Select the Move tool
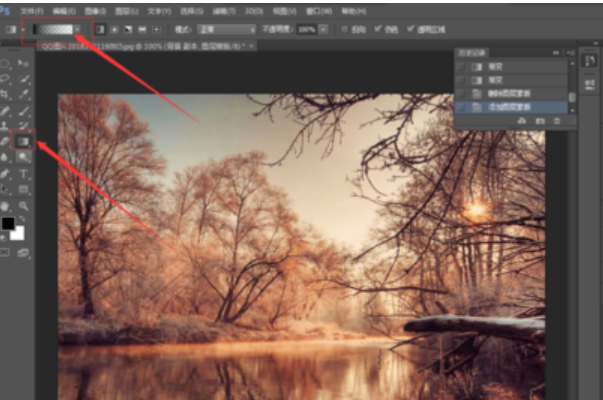 tap(23, 63)
